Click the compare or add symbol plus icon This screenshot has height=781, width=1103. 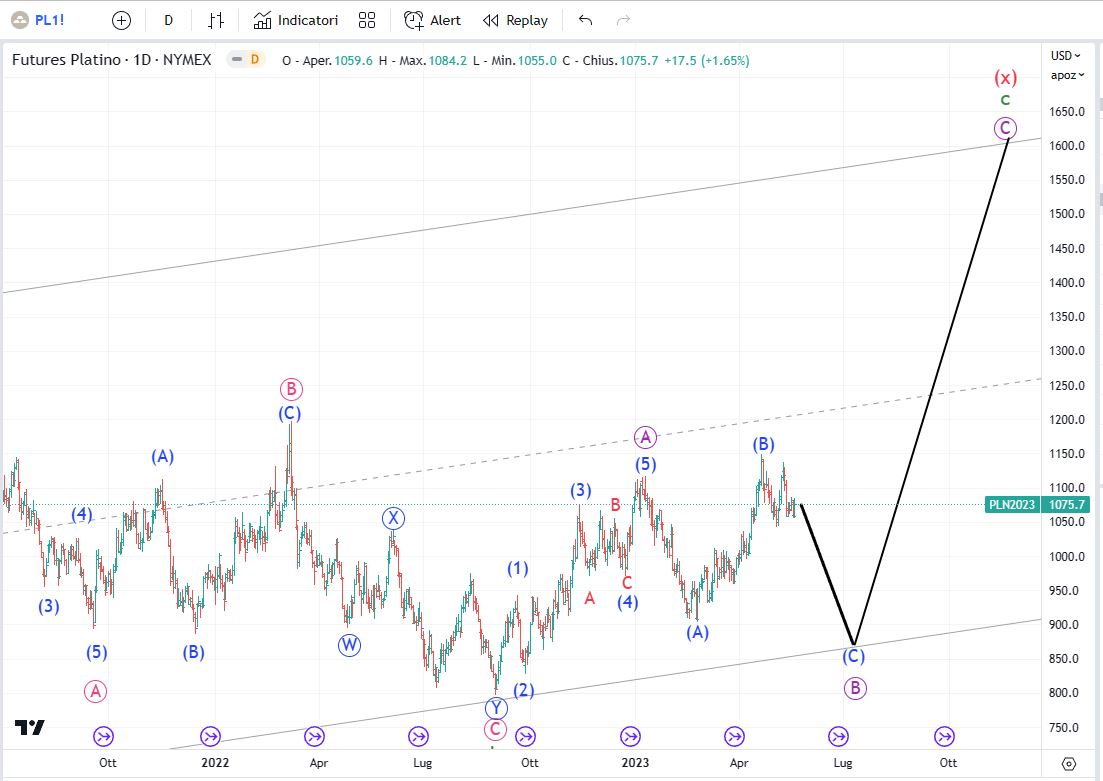pos(121,20)
